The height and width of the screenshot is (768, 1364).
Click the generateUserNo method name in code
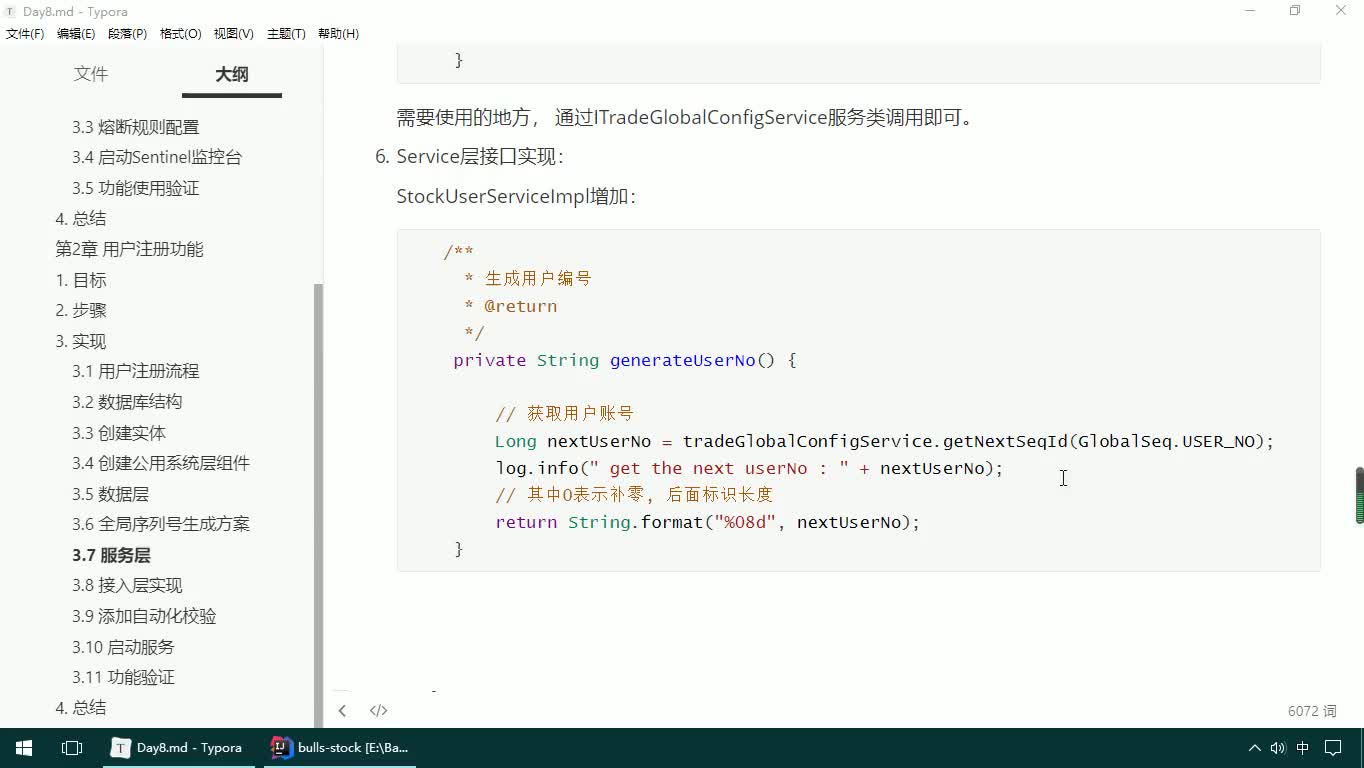pos(682,360)
